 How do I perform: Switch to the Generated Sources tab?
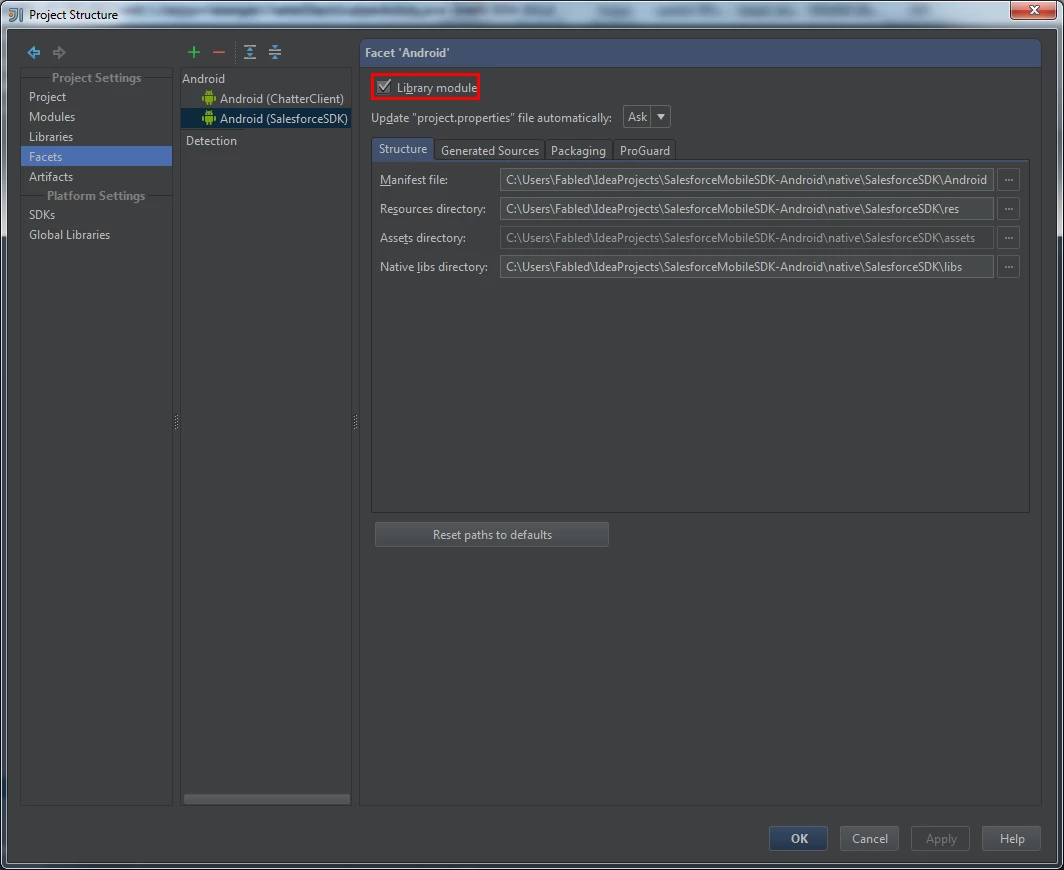(490, 151)
